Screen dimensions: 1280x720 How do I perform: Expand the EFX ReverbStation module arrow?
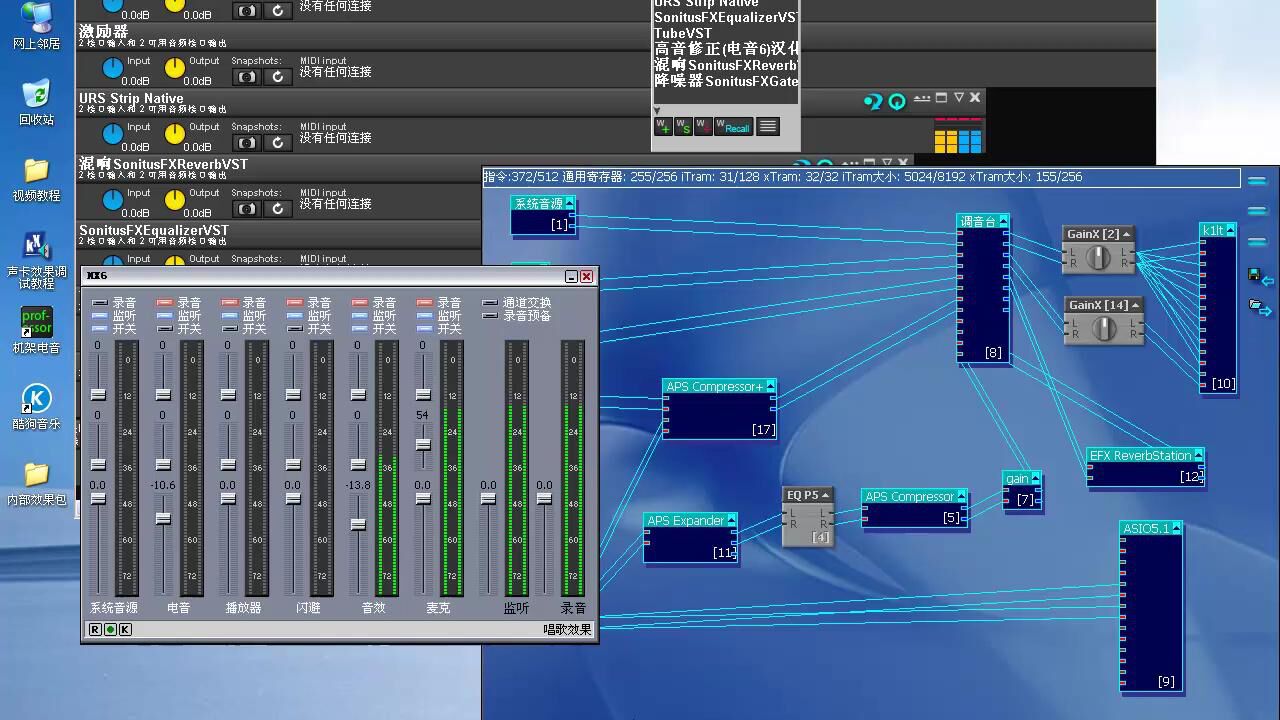tap(1198, 455)
